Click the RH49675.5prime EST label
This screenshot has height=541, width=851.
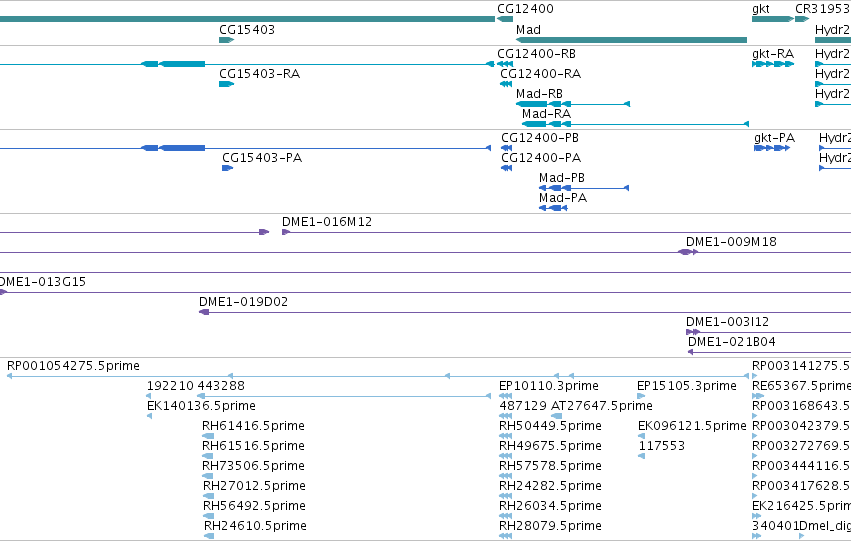coord(550,447)
